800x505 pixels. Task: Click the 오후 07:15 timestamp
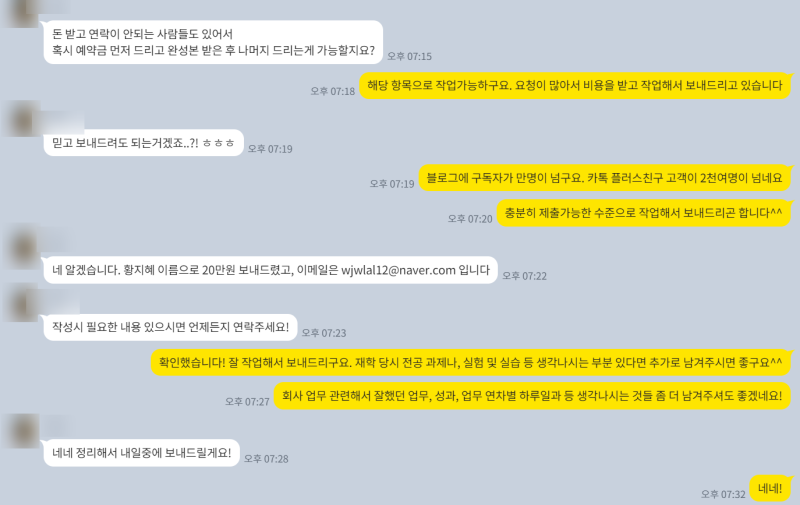pos(409,57)
